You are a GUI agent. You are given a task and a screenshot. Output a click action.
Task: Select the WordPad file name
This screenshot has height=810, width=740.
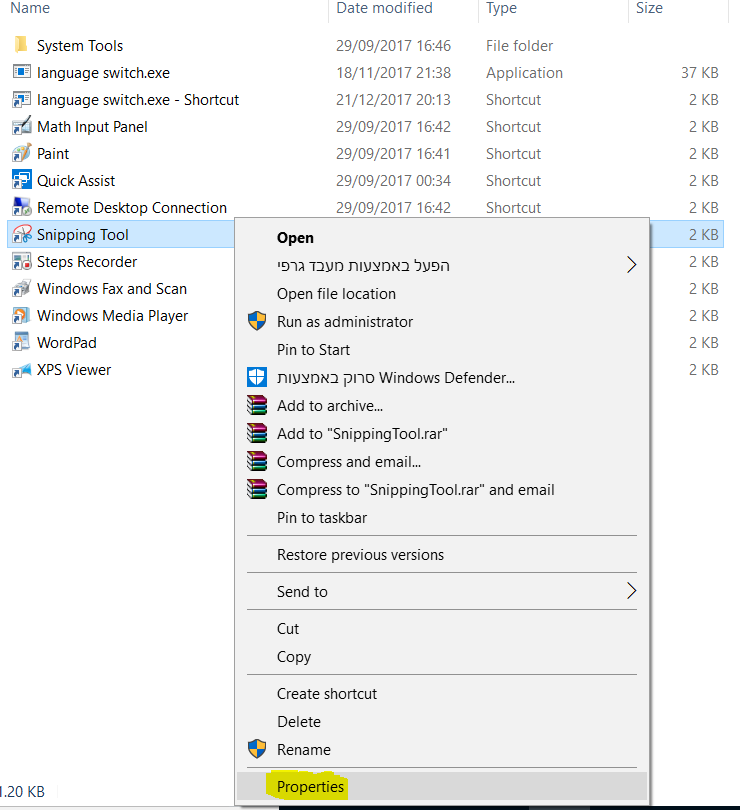pos(67,342)
